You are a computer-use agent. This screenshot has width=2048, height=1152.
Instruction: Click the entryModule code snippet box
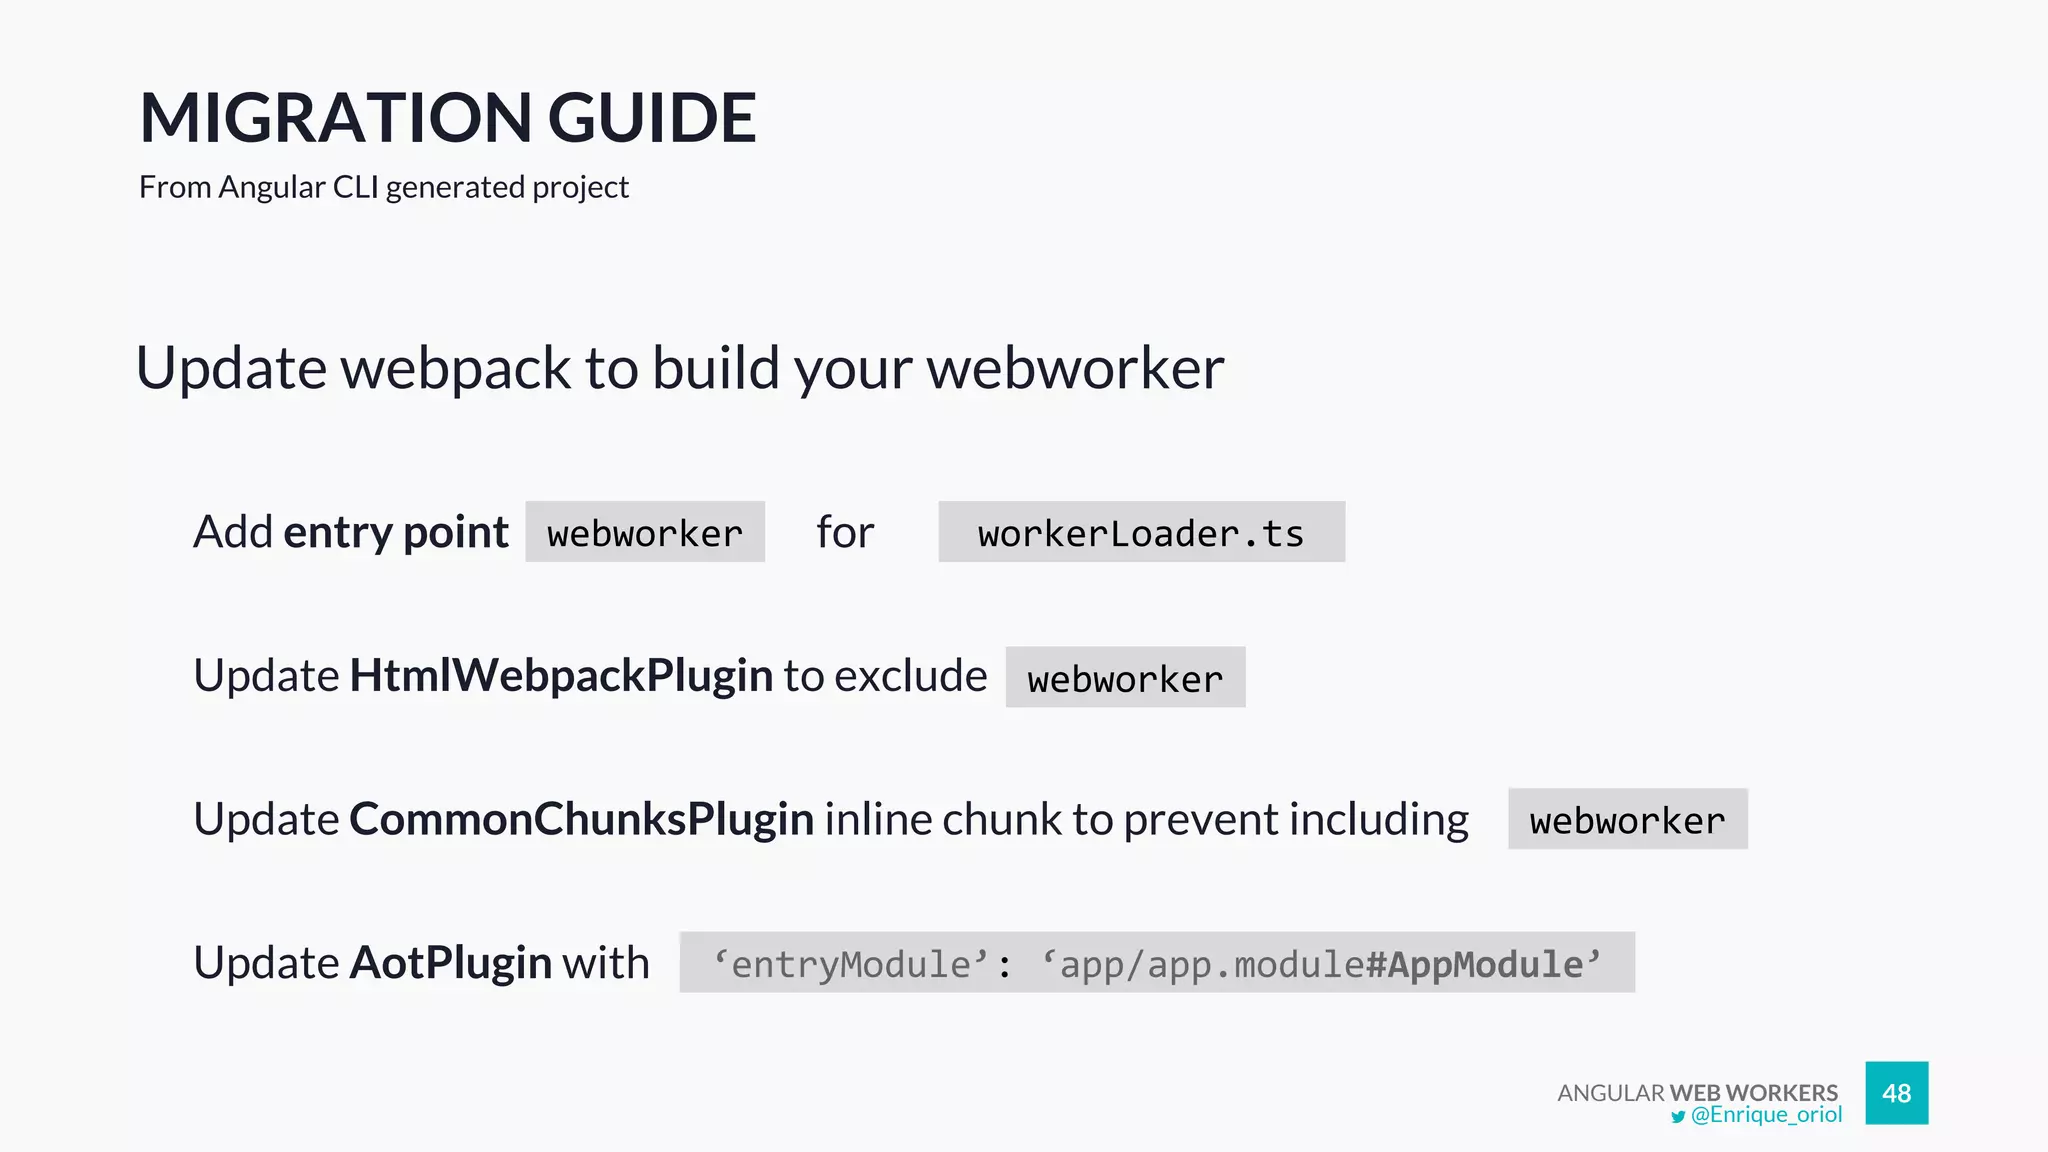pyautogui.click(x=1156, y=963)
